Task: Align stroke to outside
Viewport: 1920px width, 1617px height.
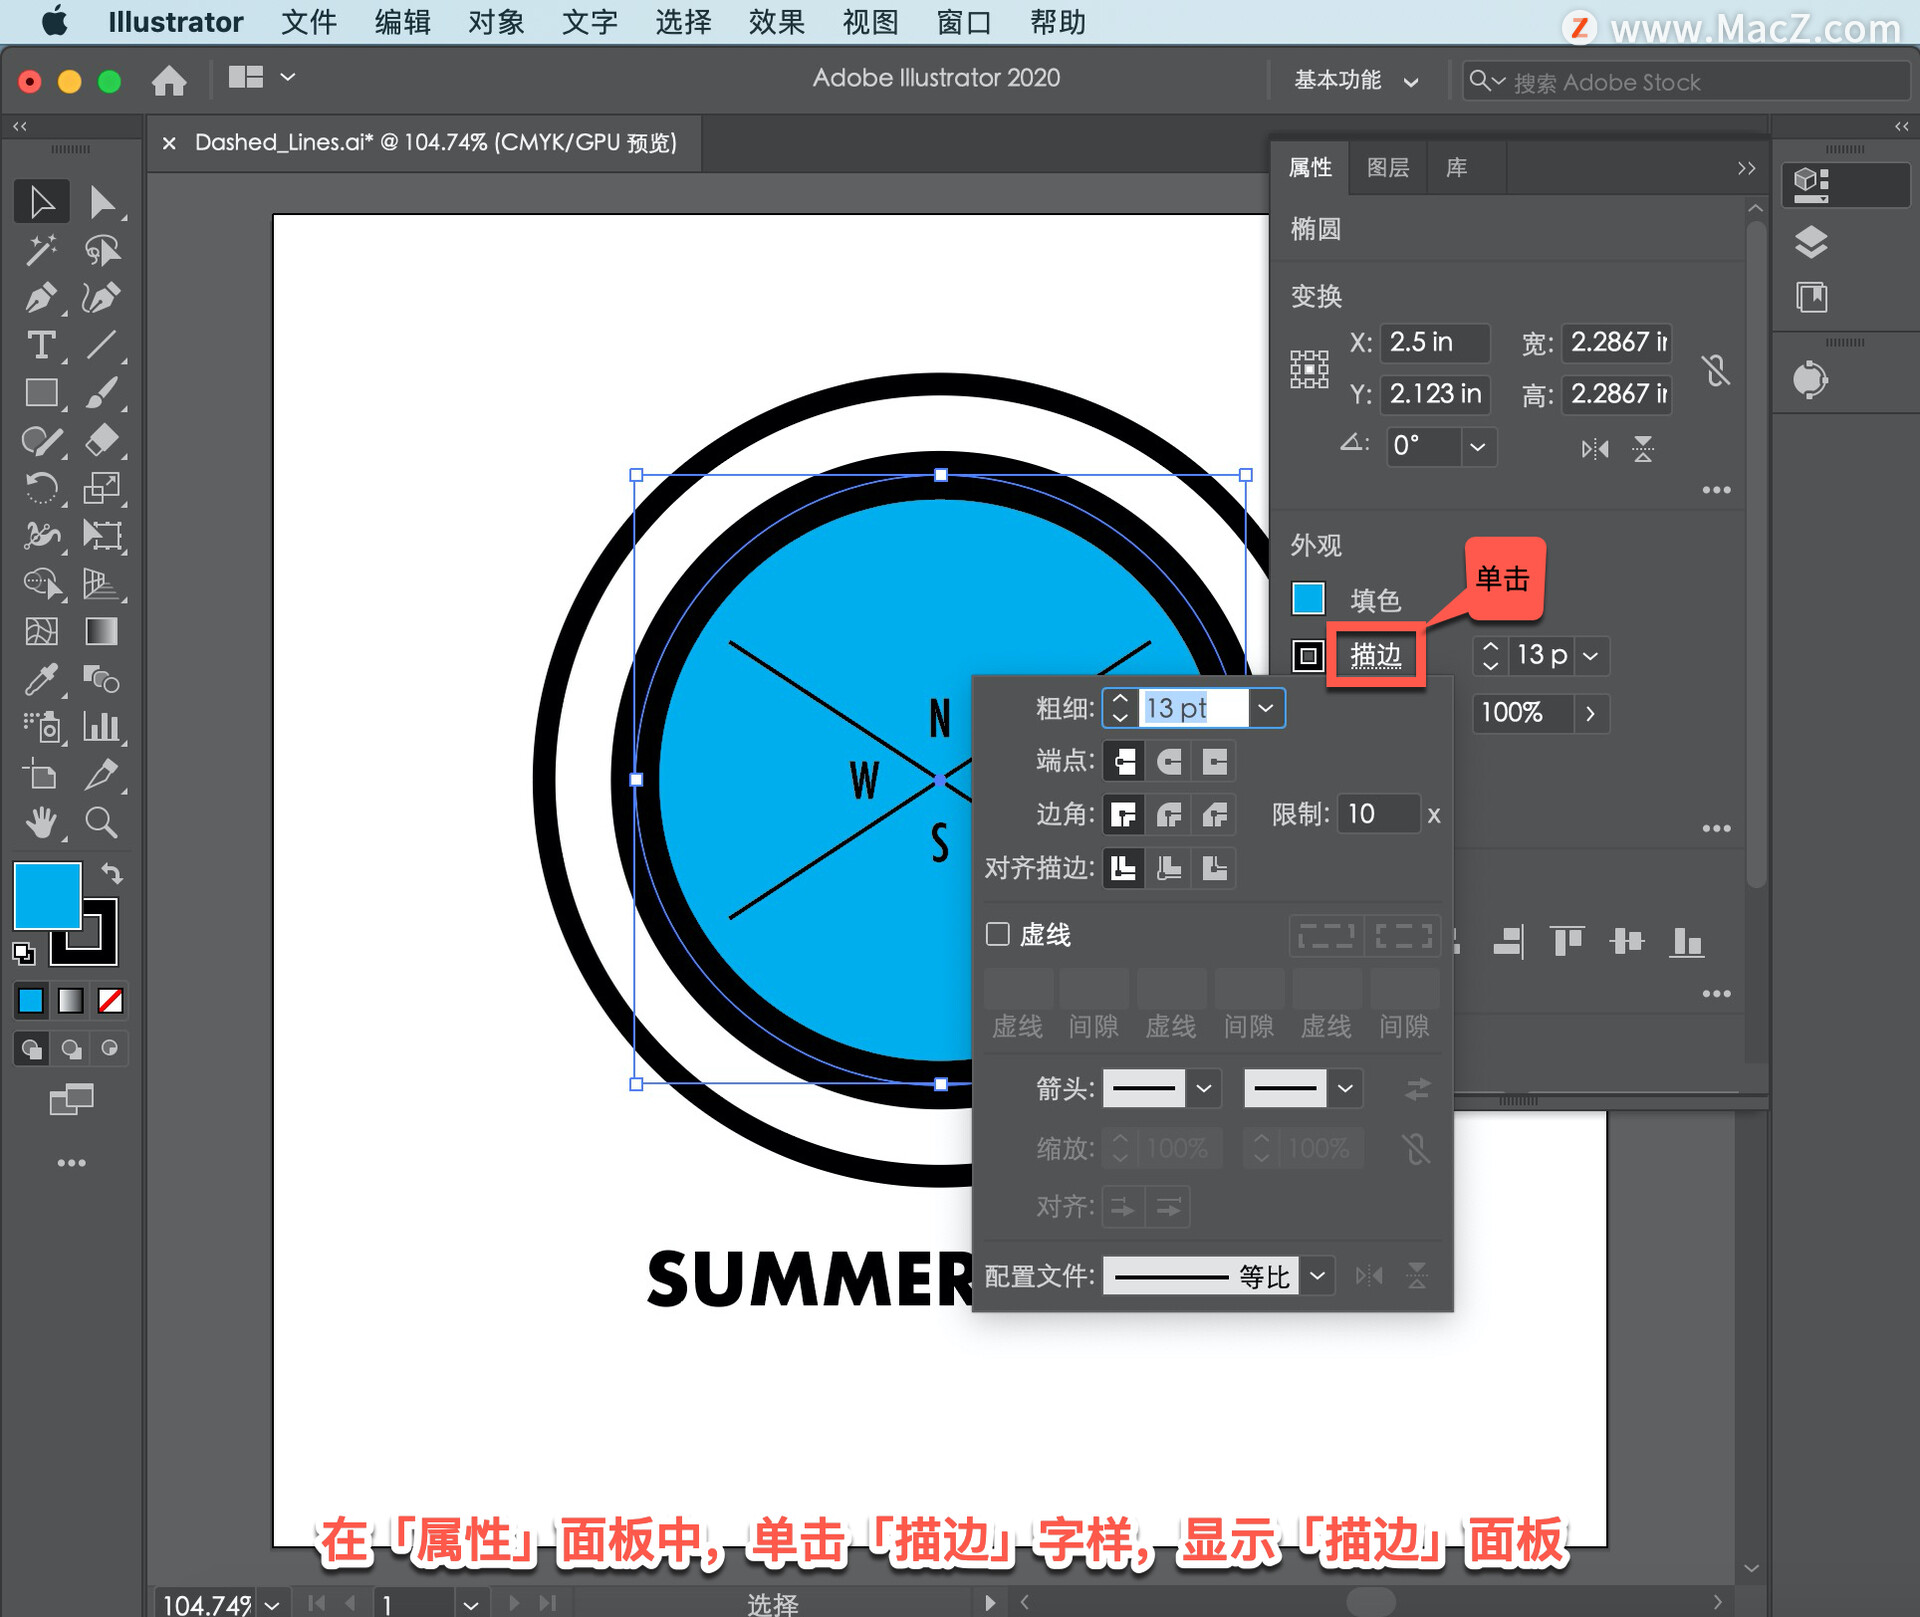Action: click(x=1215, y=868)
